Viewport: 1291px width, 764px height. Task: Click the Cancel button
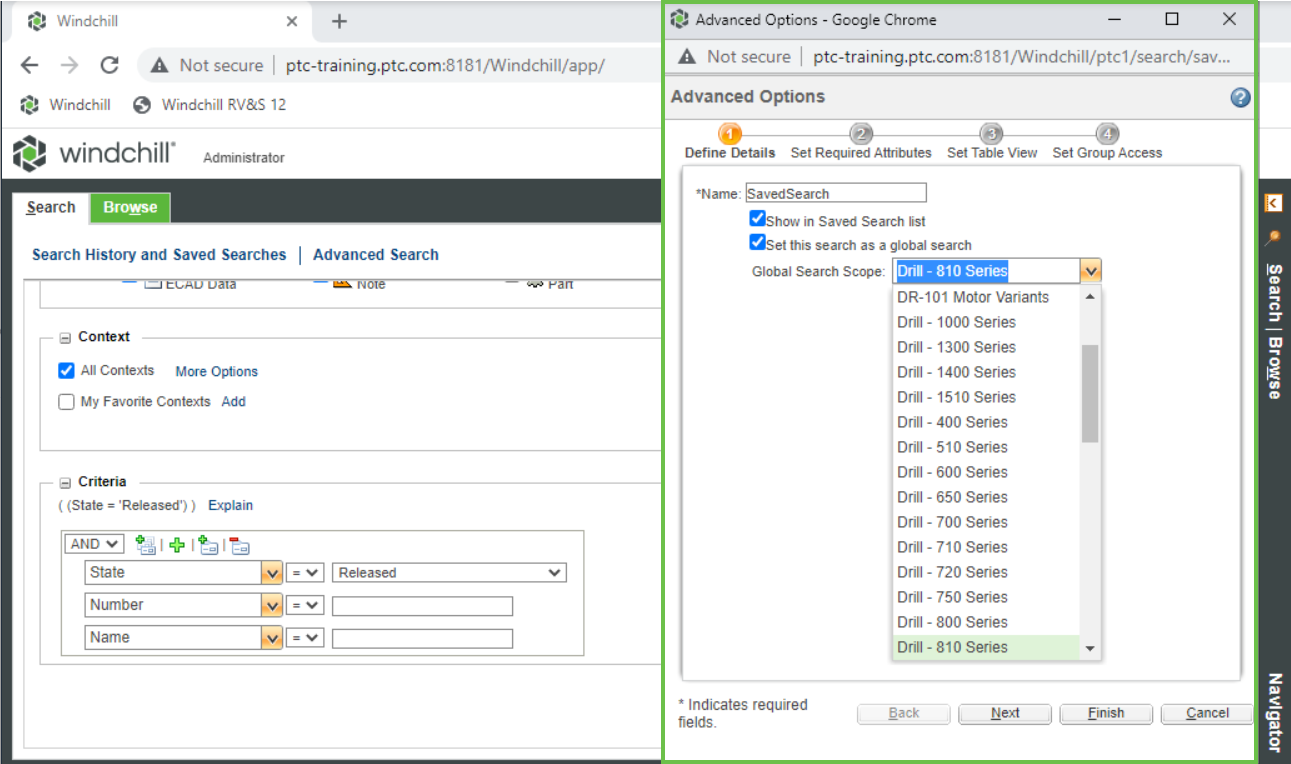(x=1207, y=713)
